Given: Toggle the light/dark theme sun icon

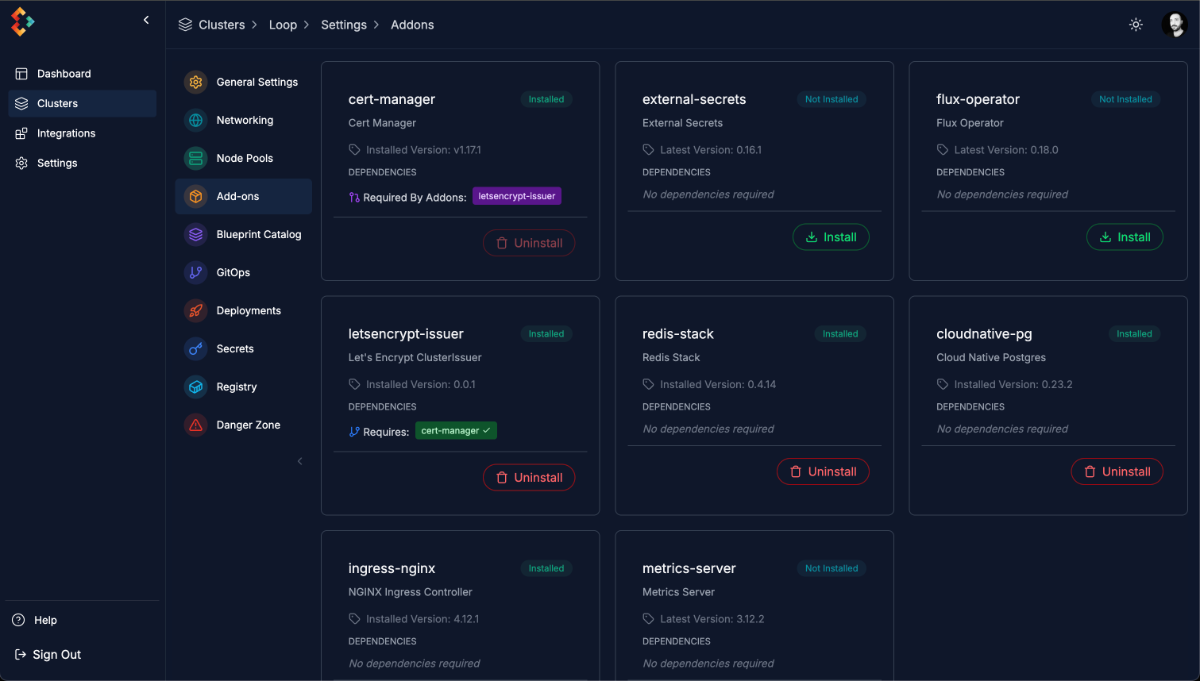Looking at the screenshot, I should [1136, 25].
